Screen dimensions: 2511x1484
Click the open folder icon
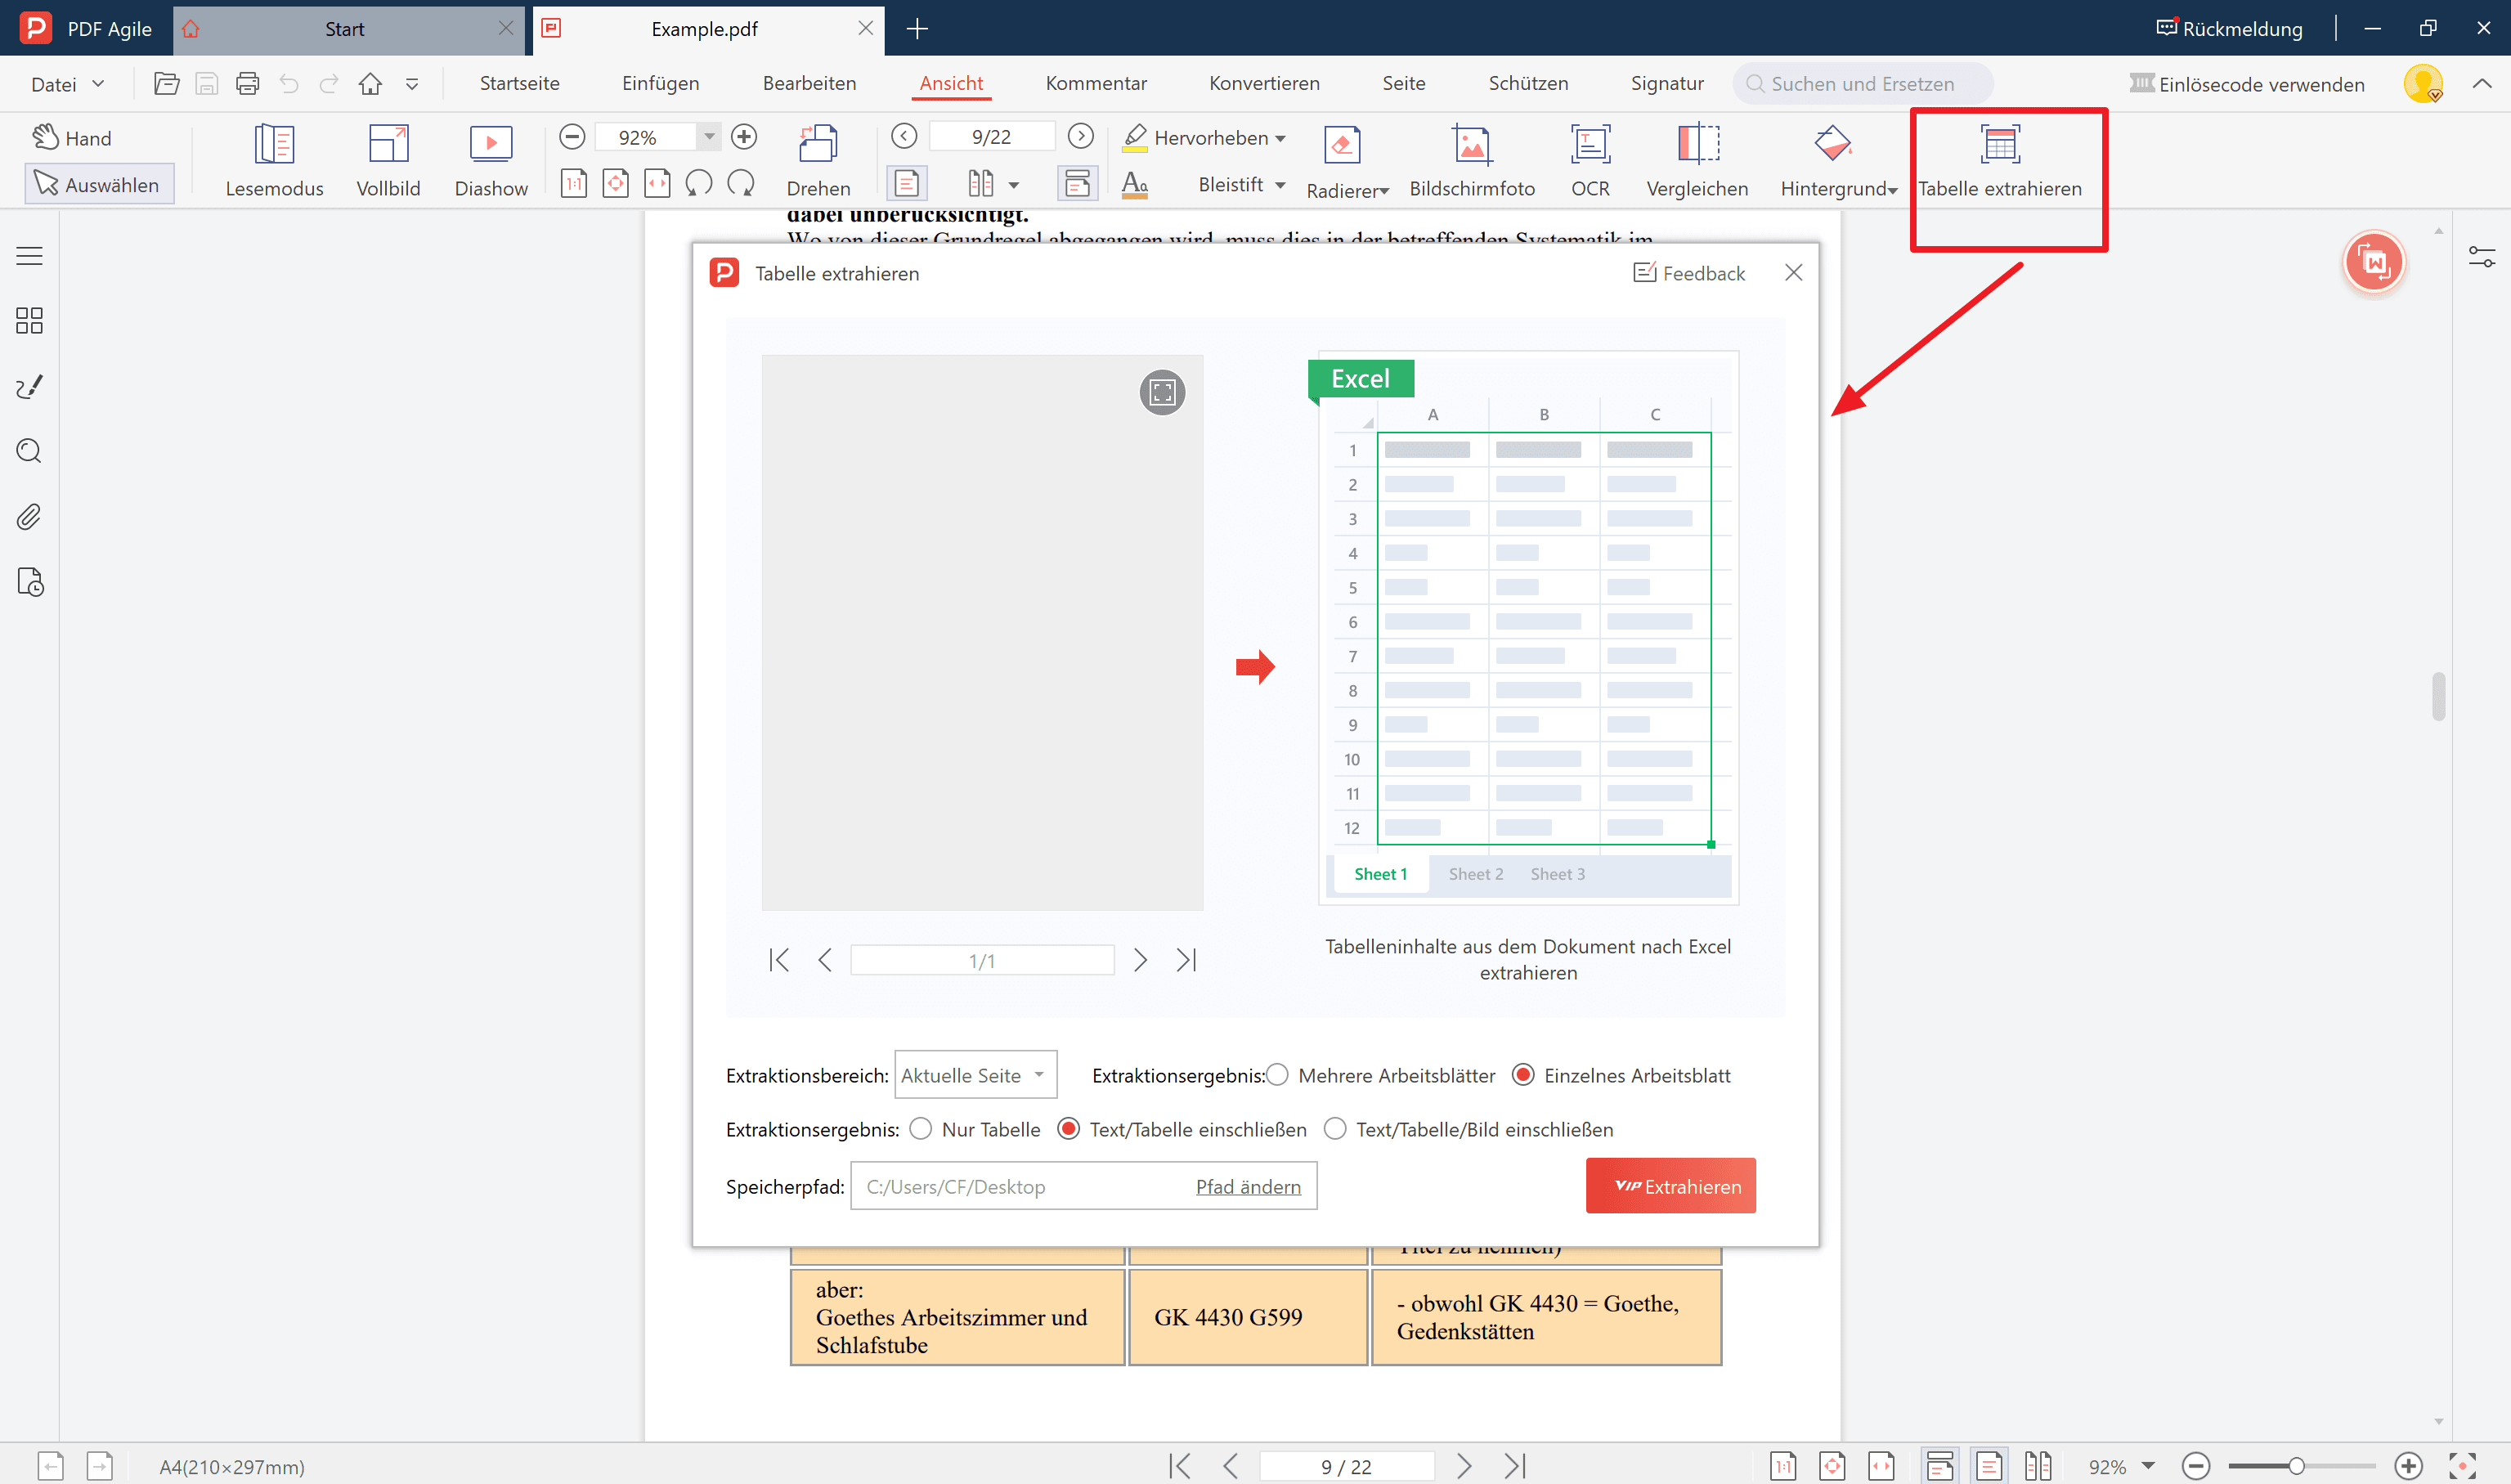(167, 84)
